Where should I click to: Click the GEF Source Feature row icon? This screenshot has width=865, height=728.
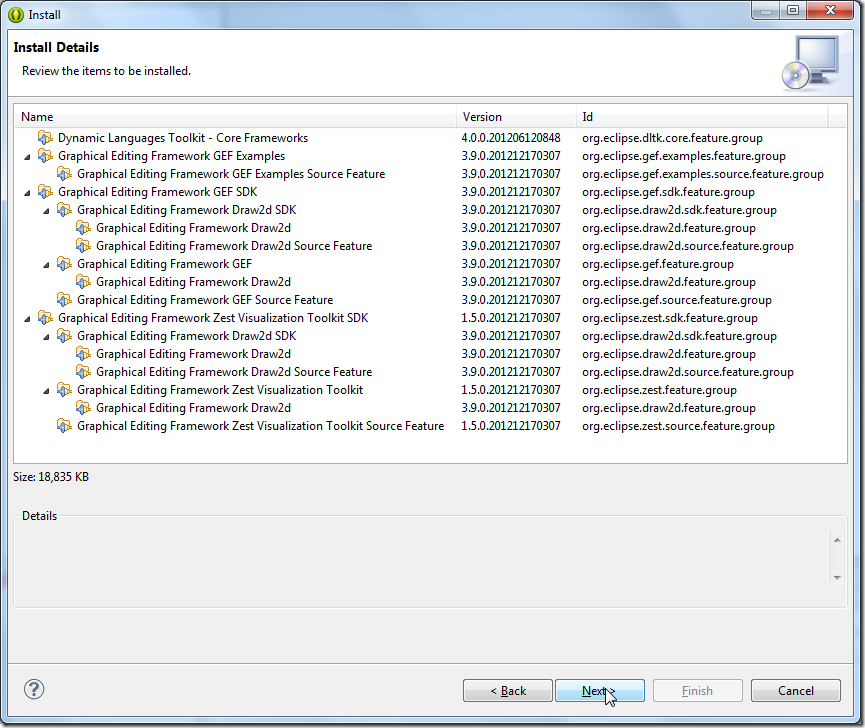pyautogui.click(x=65, y=299)
